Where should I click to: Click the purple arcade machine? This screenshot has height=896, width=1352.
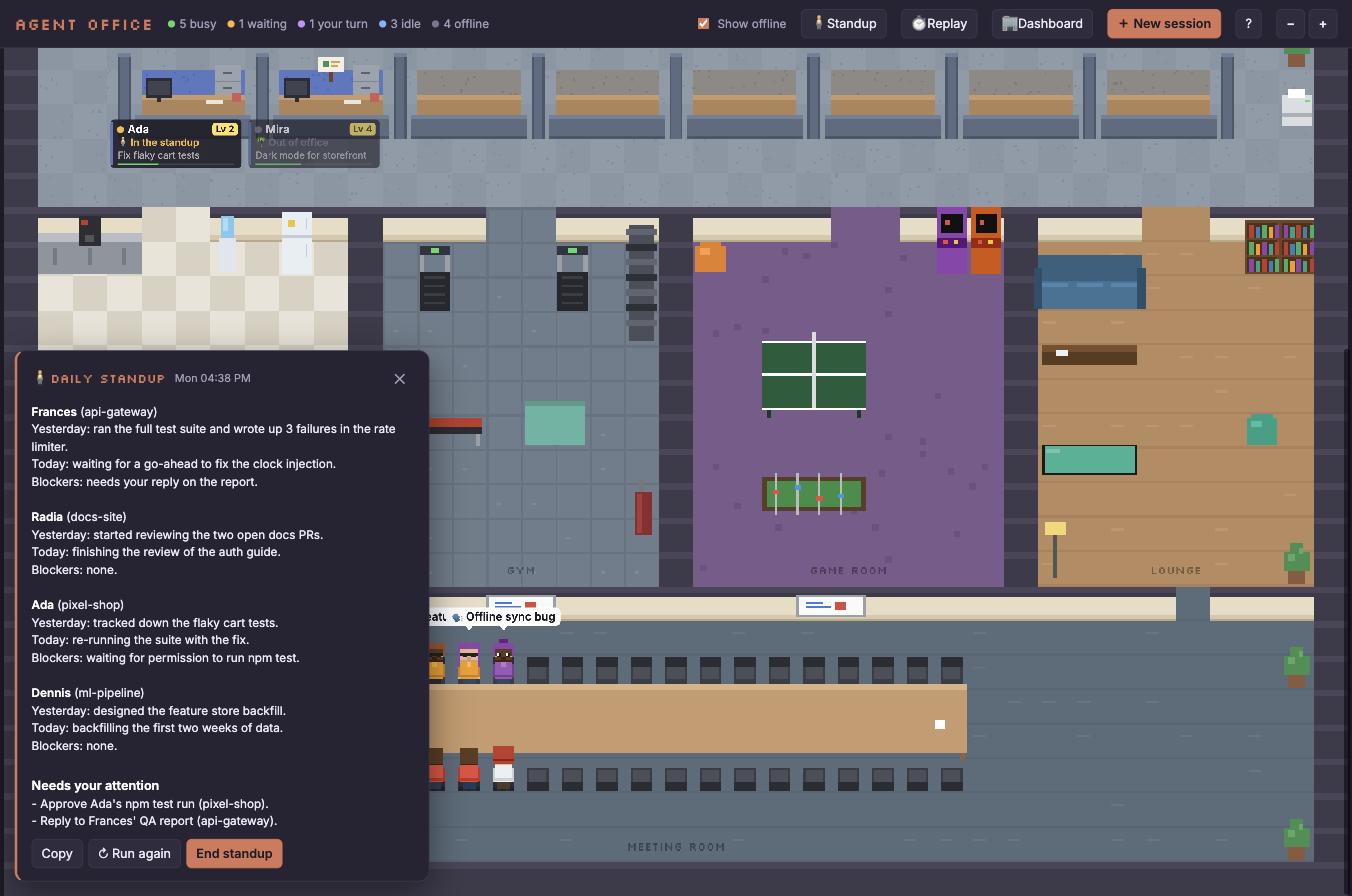[952, 240]
